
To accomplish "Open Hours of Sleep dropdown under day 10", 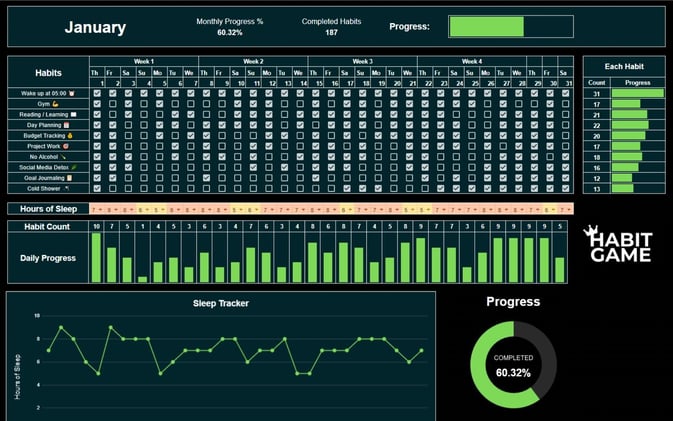I will point(242,210).
